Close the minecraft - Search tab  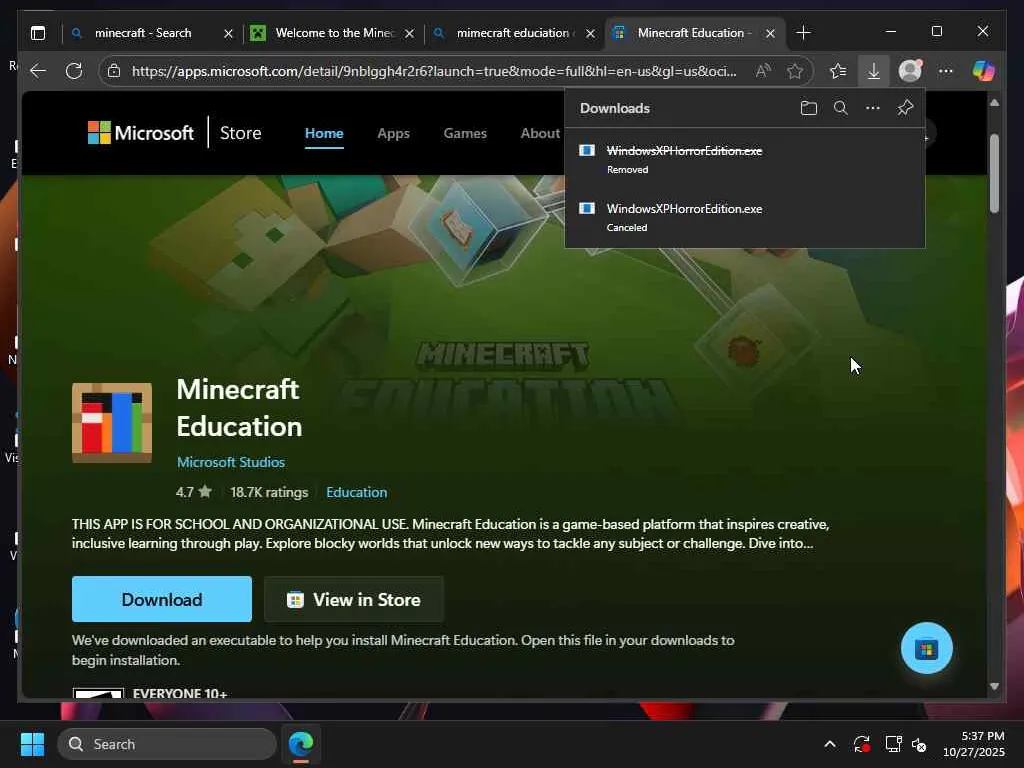coord(228,33)
